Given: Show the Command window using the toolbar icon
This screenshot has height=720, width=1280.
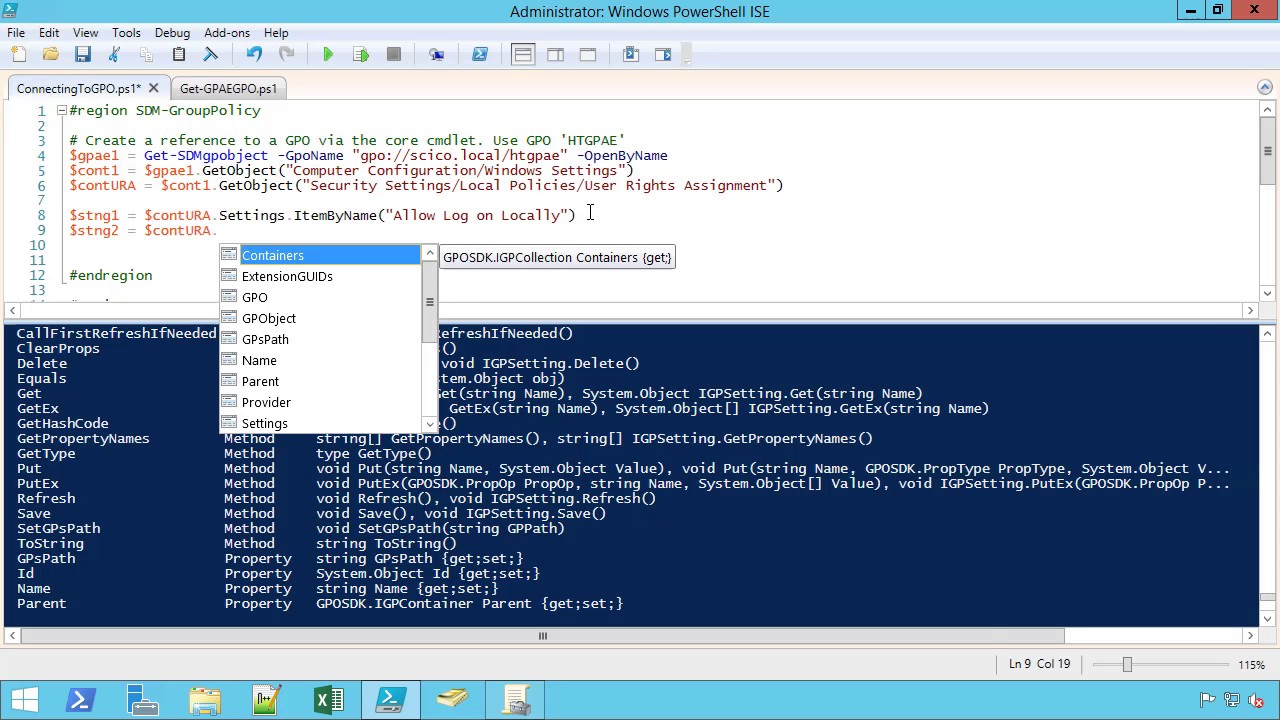Looking at the screenshot, I should pyautogui.click(x=631, y=54).
